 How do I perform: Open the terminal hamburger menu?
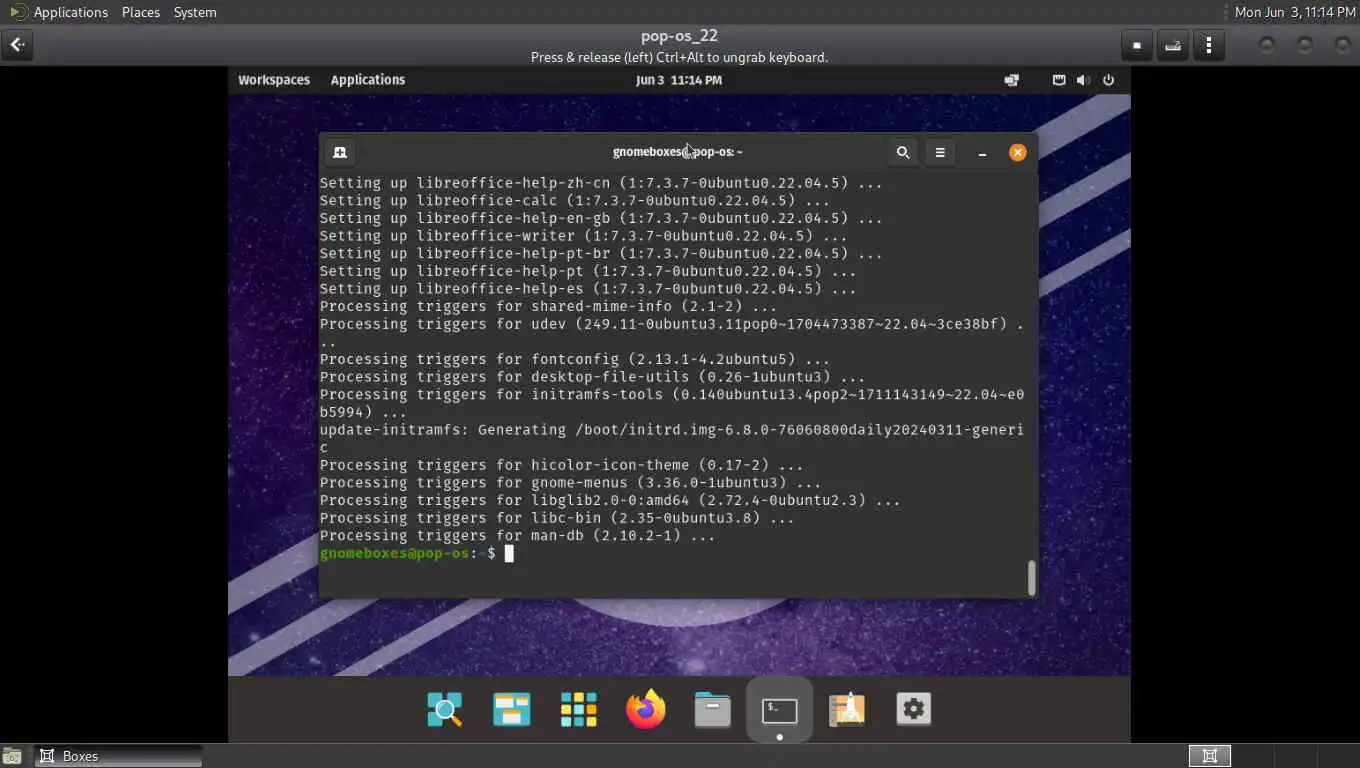(940, 152)
